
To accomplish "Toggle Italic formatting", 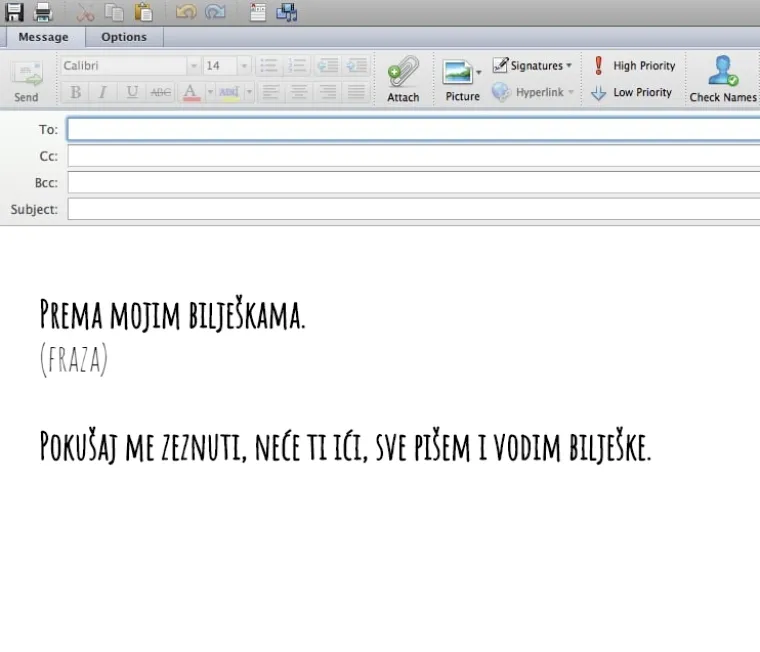I will 102,92.
